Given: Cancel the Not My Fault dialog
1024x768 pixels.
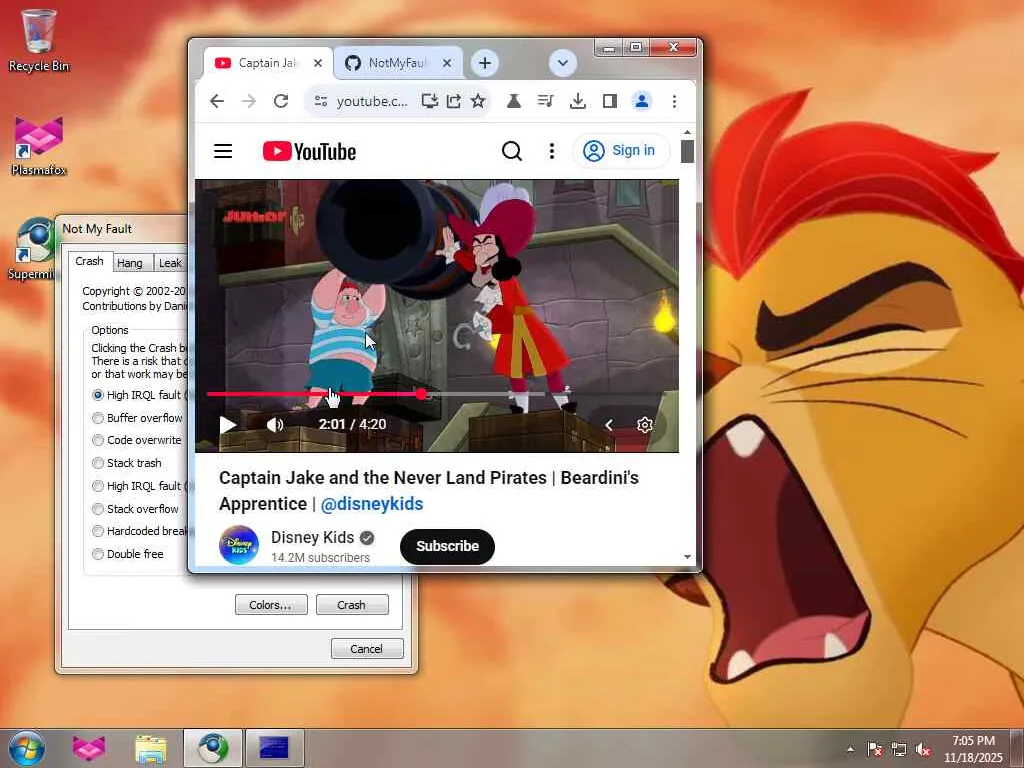Looking at the screenshot, I should [367, 648].
